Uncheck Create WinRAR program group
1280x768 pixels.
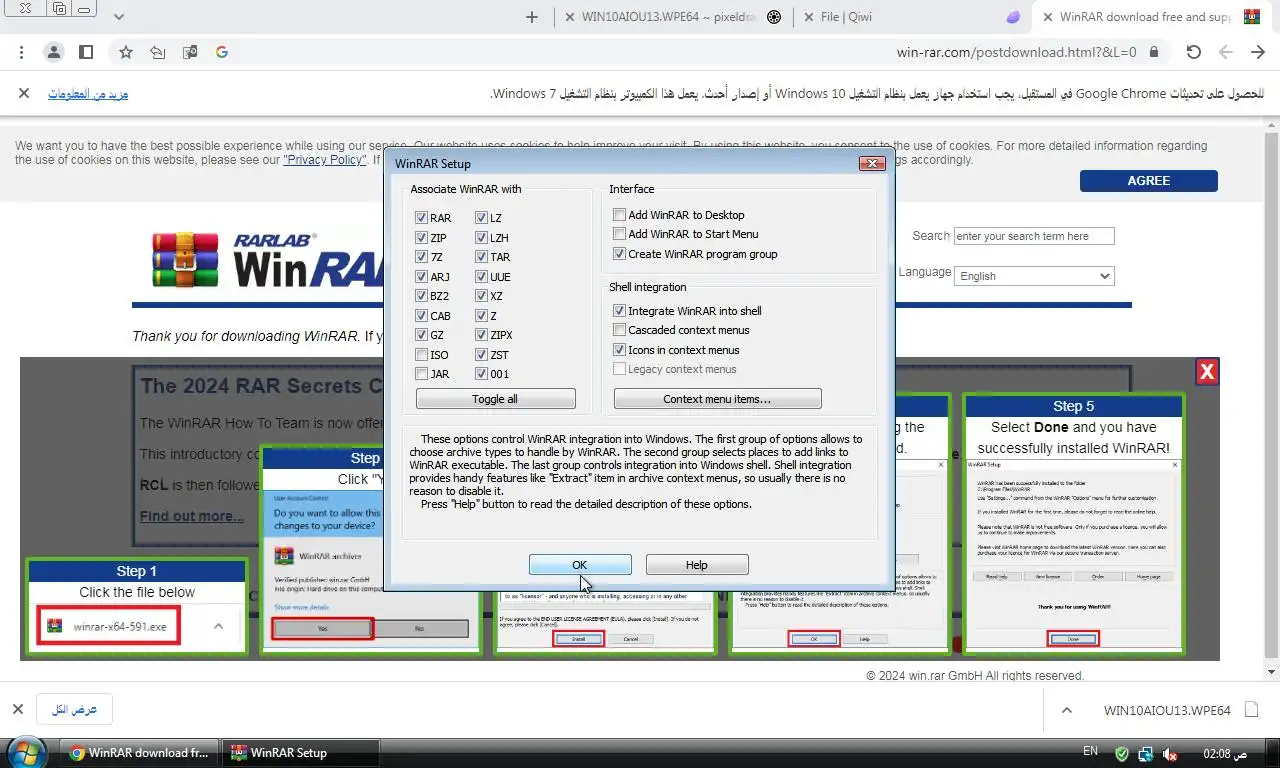pyautogui.click(x=620, y=254)
